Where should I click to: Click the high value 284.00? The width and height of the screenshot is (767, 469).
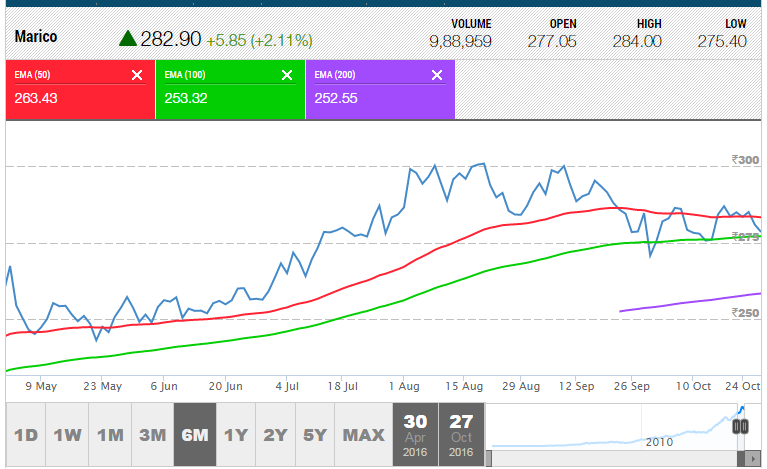tap(637, 42)
